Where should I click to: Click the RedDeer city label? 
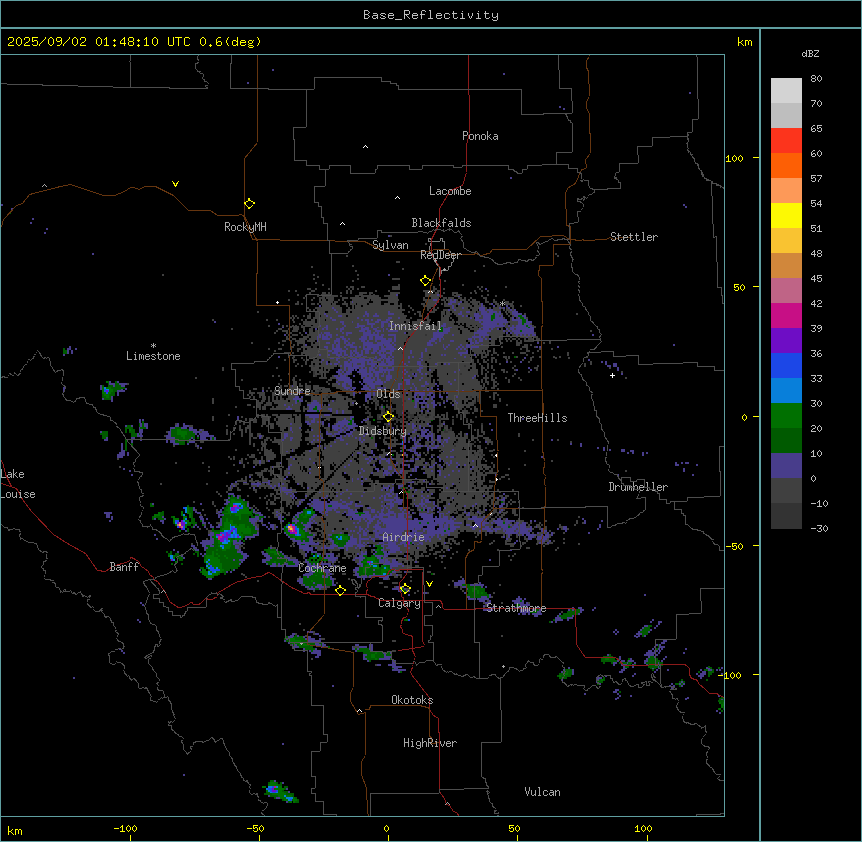440,255
